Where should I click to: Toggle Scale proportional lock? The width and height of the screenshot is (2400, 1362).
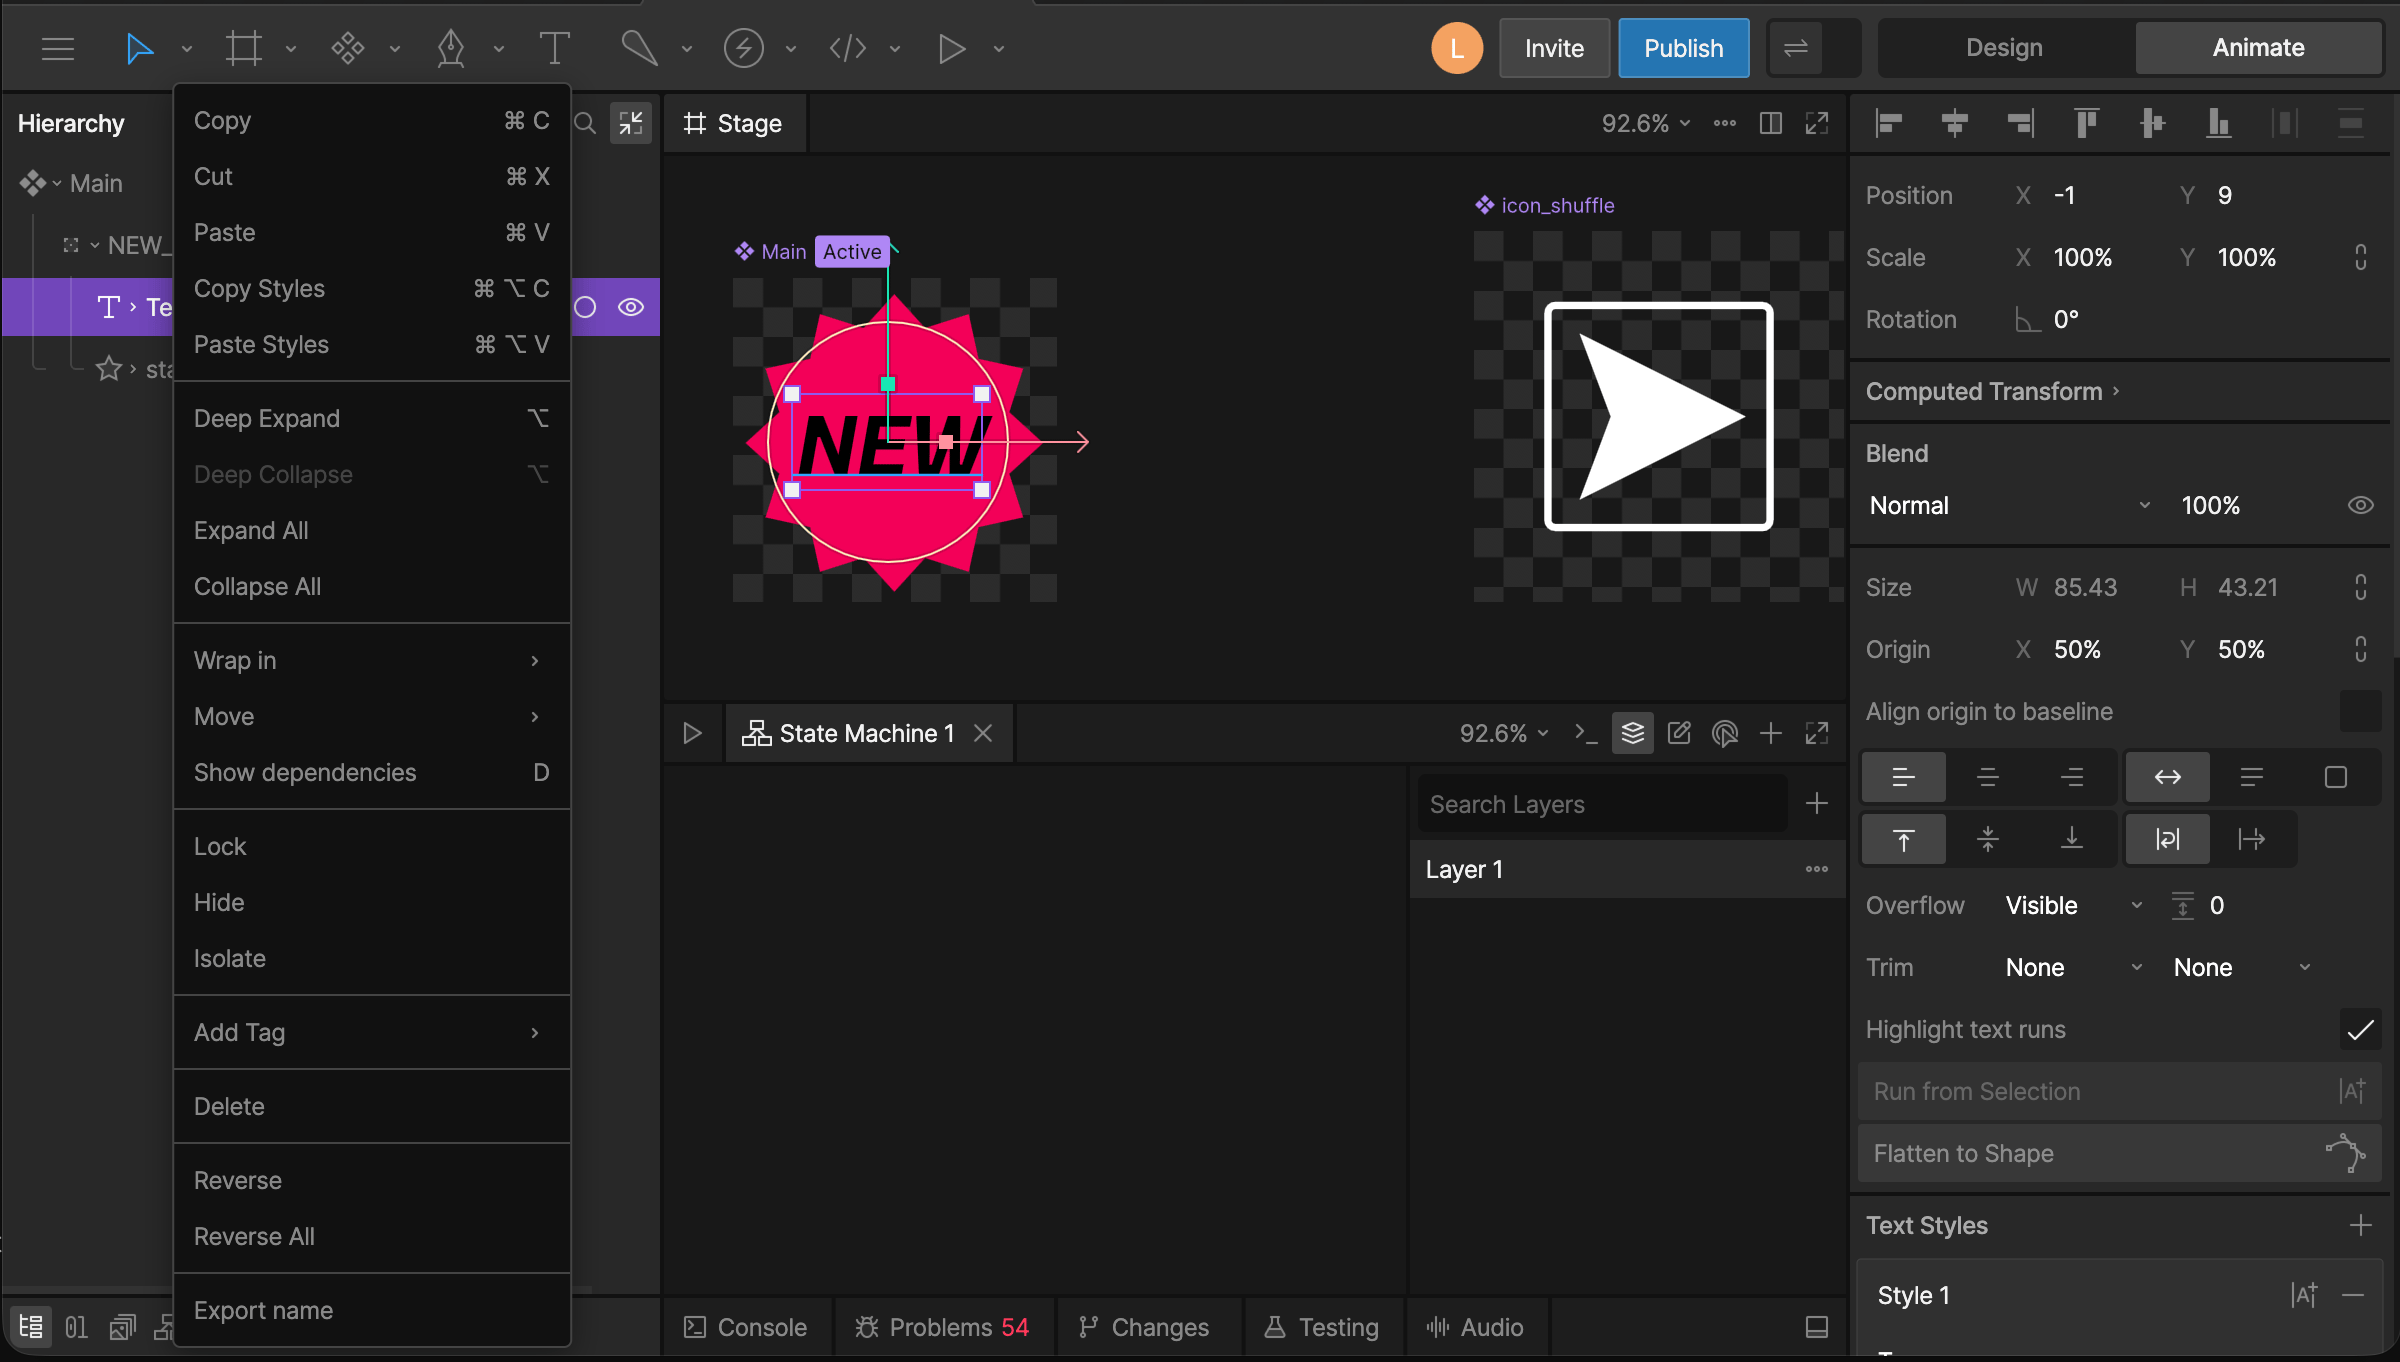2360,257
